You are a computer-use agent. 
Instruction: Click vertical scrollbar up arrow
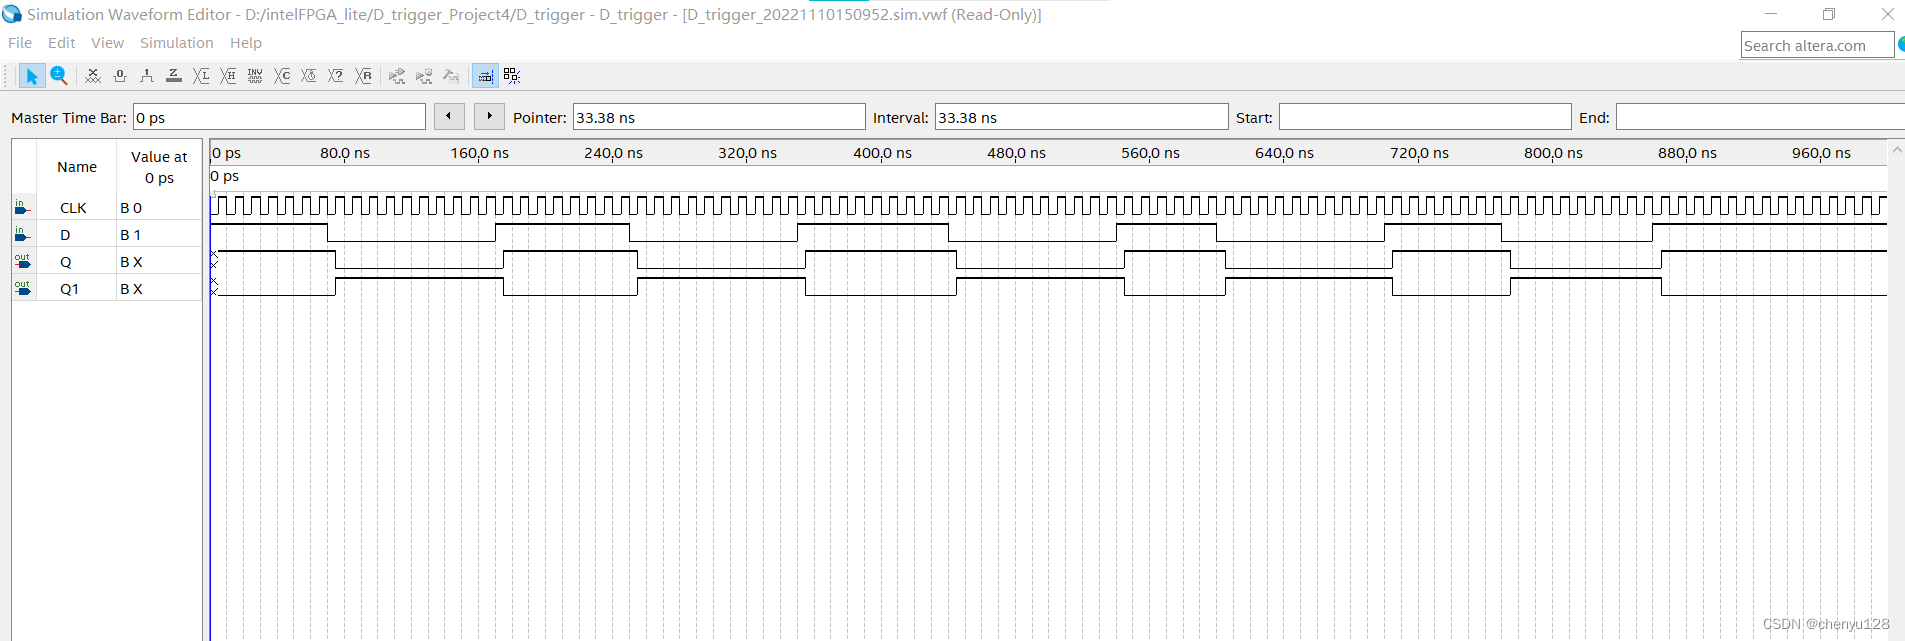point(1897,150)
